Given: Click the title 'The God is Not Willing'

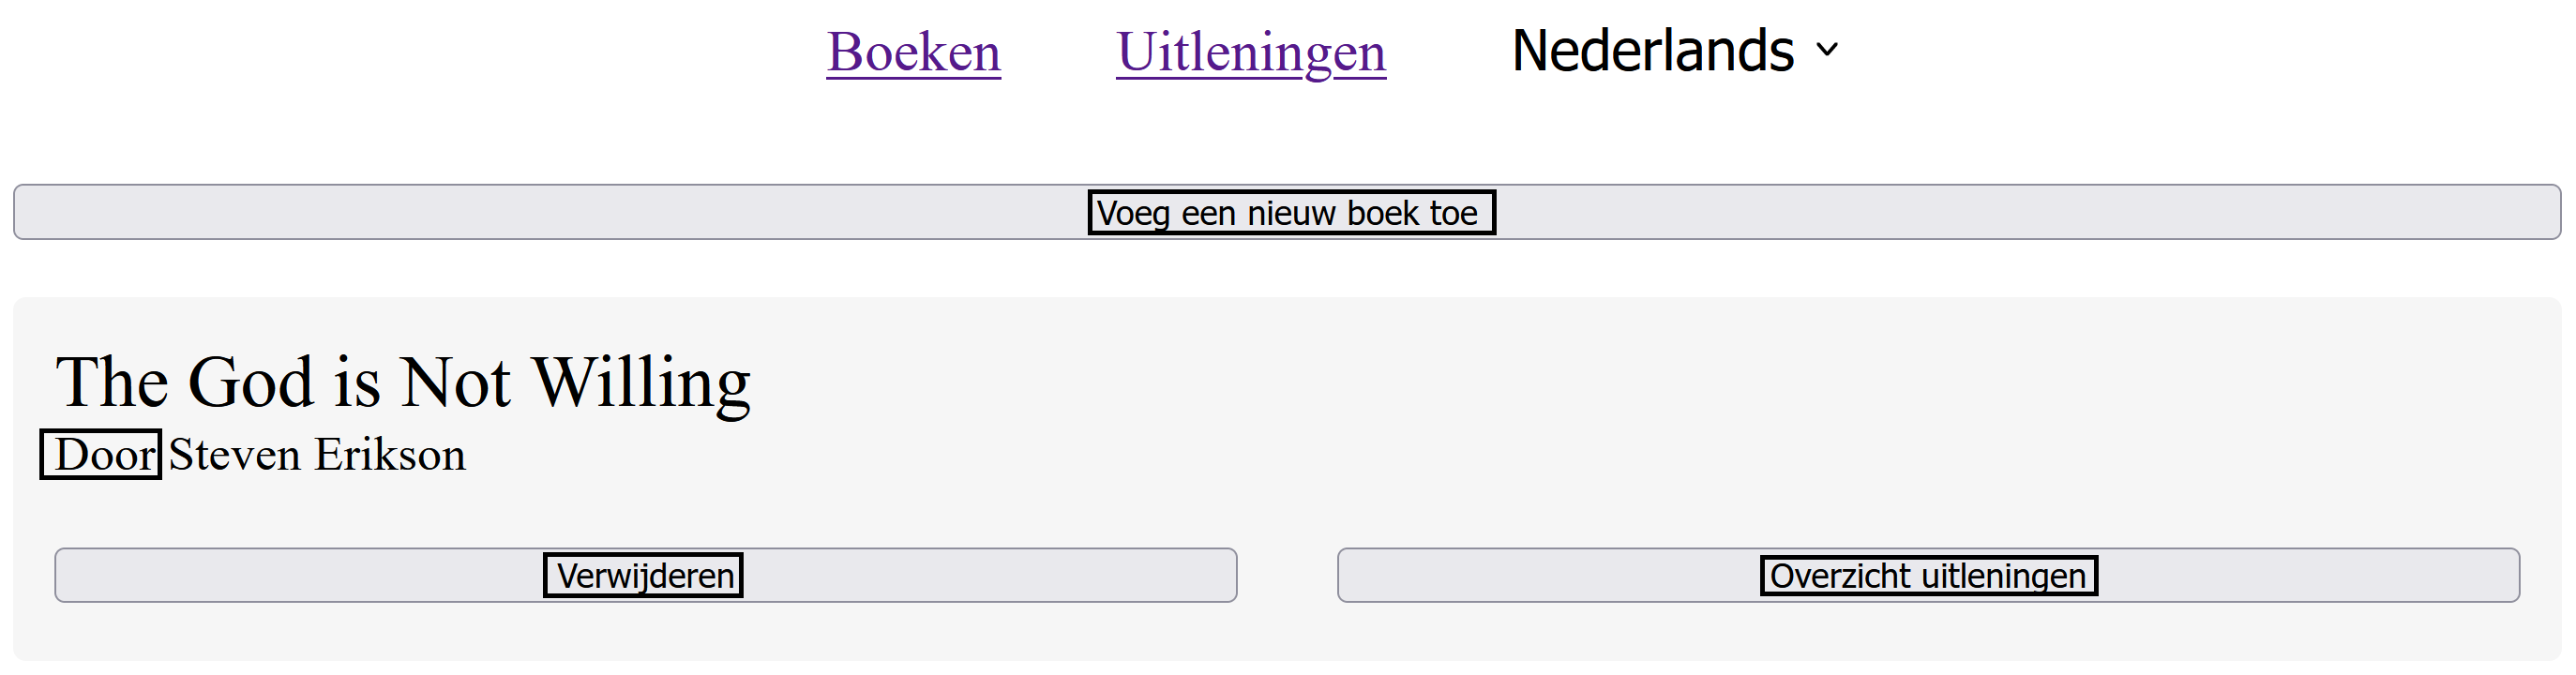Looking at the screenshot, I should click(x=403, y=382).
